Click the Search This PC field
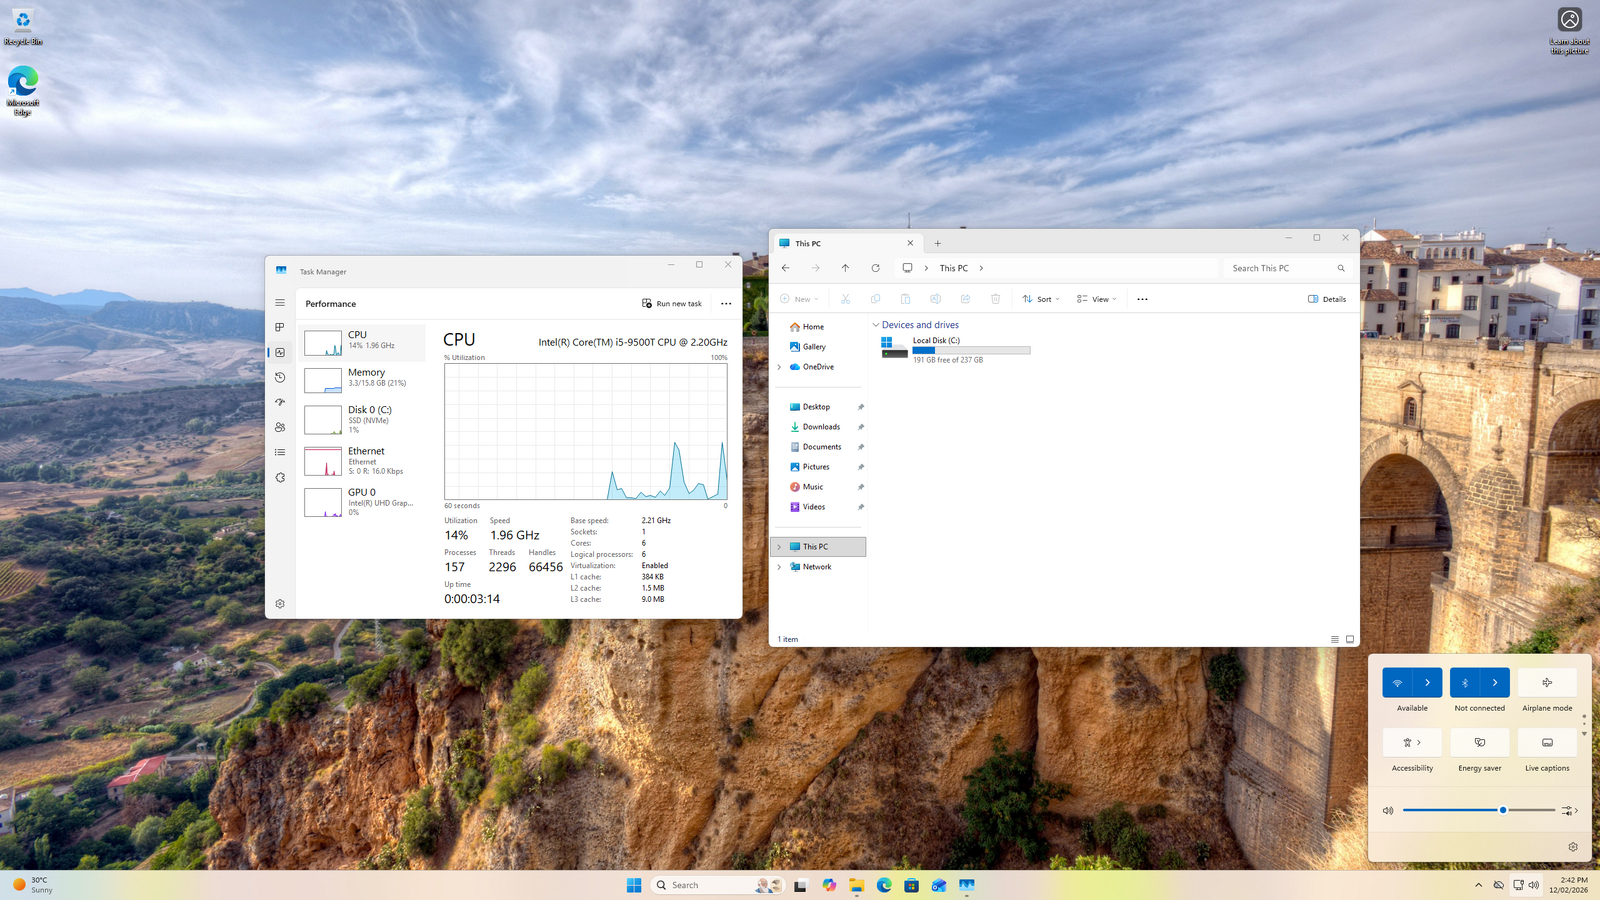 click(1280, 268)
